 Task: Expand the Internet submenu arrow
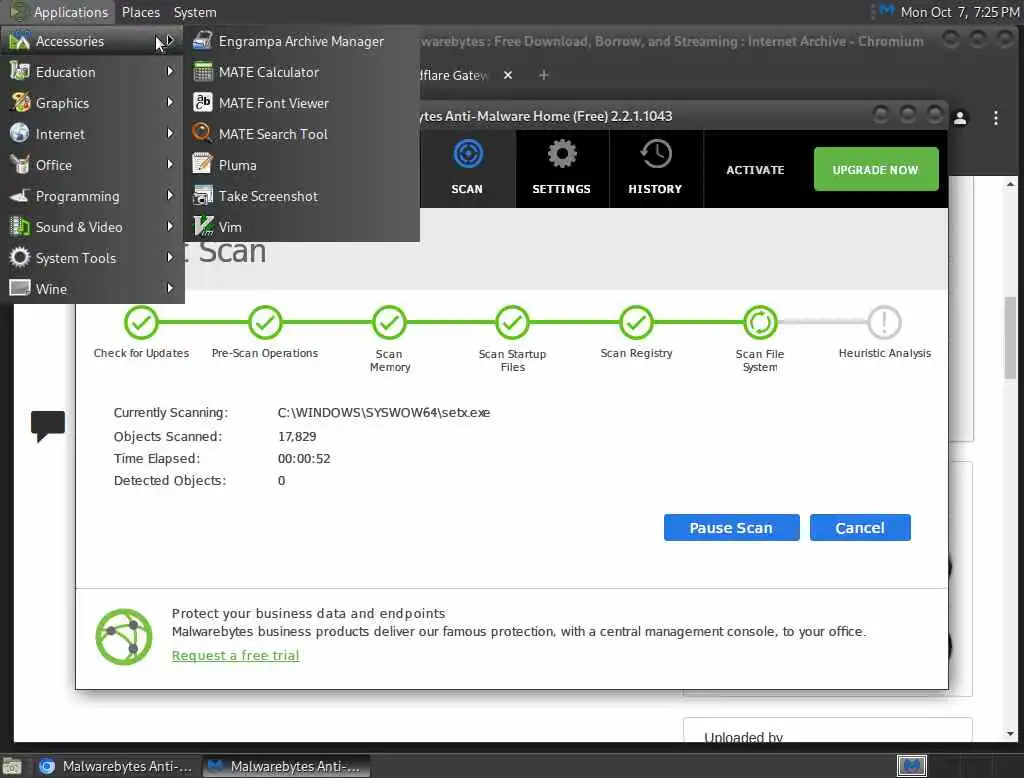tap(170, 133)
